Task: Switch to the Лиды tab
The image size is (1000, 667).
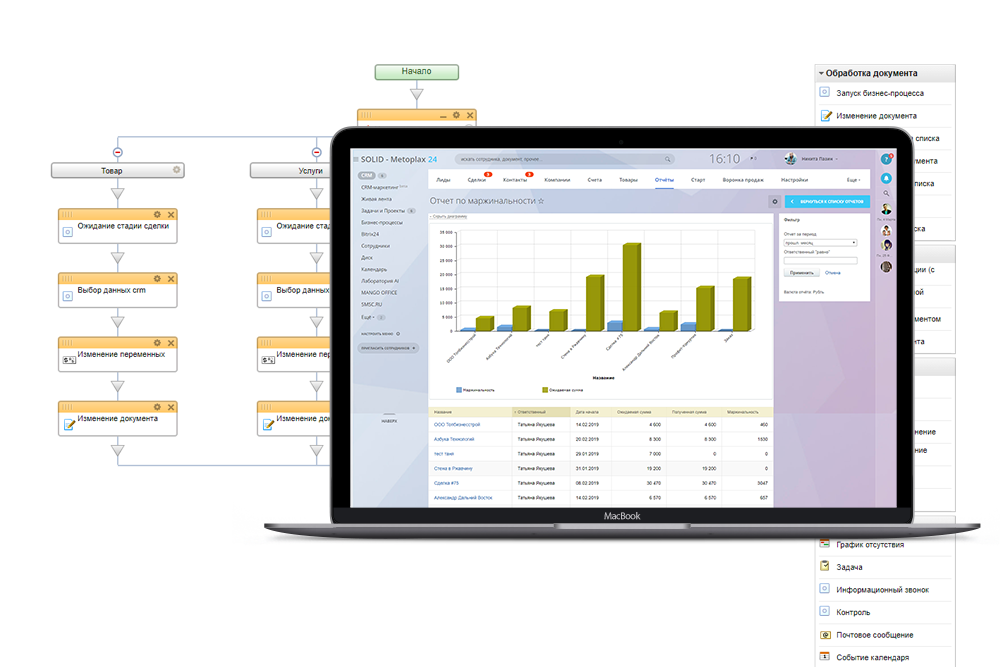Action: (x=443, y=180)
